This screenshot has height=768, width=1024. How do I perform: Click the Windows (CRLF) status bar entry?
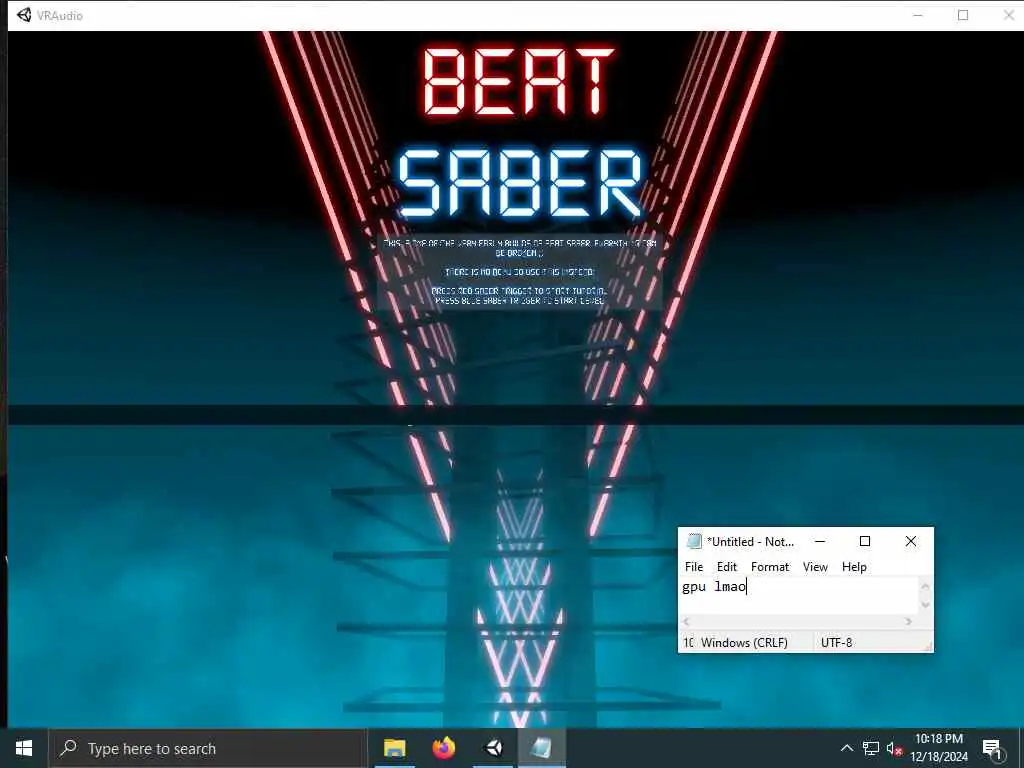tap(744, 643)
